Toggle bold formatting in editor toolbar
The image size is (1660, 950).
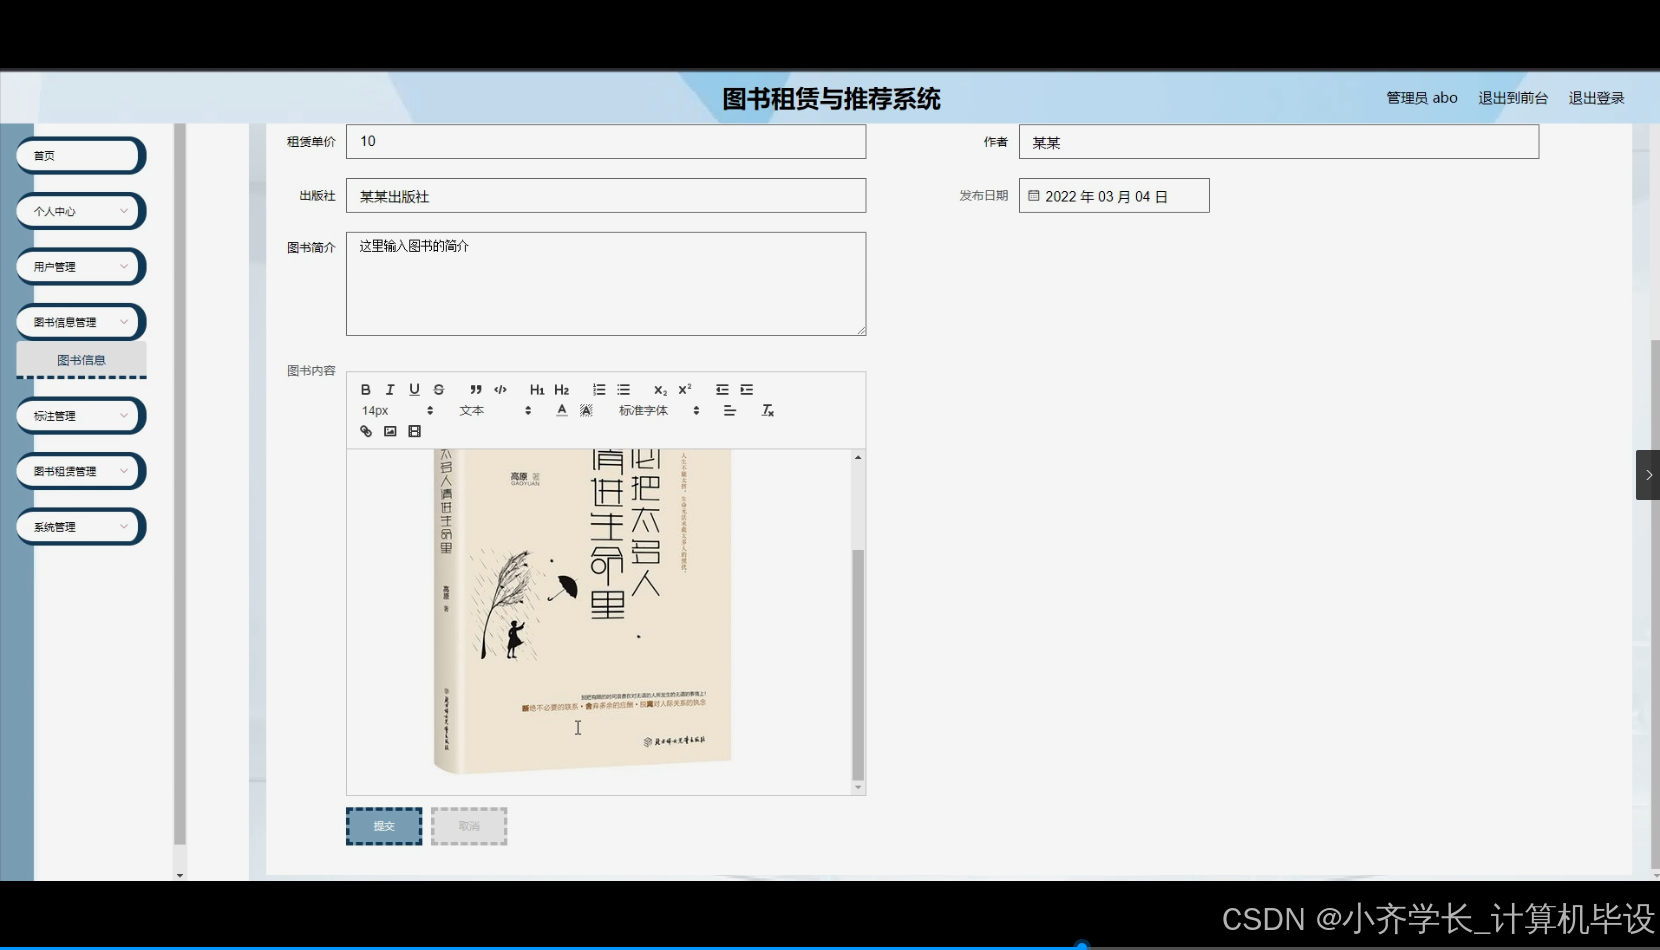[x=366, y=390]
